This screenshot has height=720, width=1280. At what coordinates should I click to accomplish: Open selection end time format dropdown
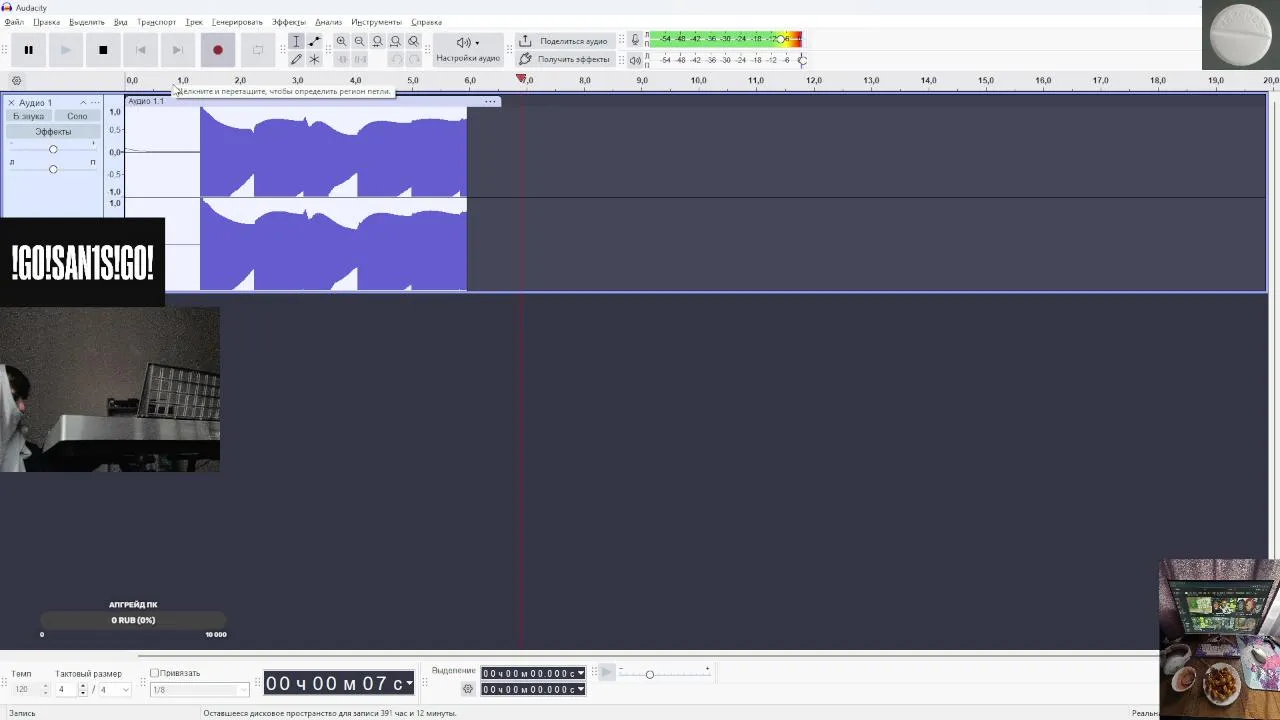(581, 689)
